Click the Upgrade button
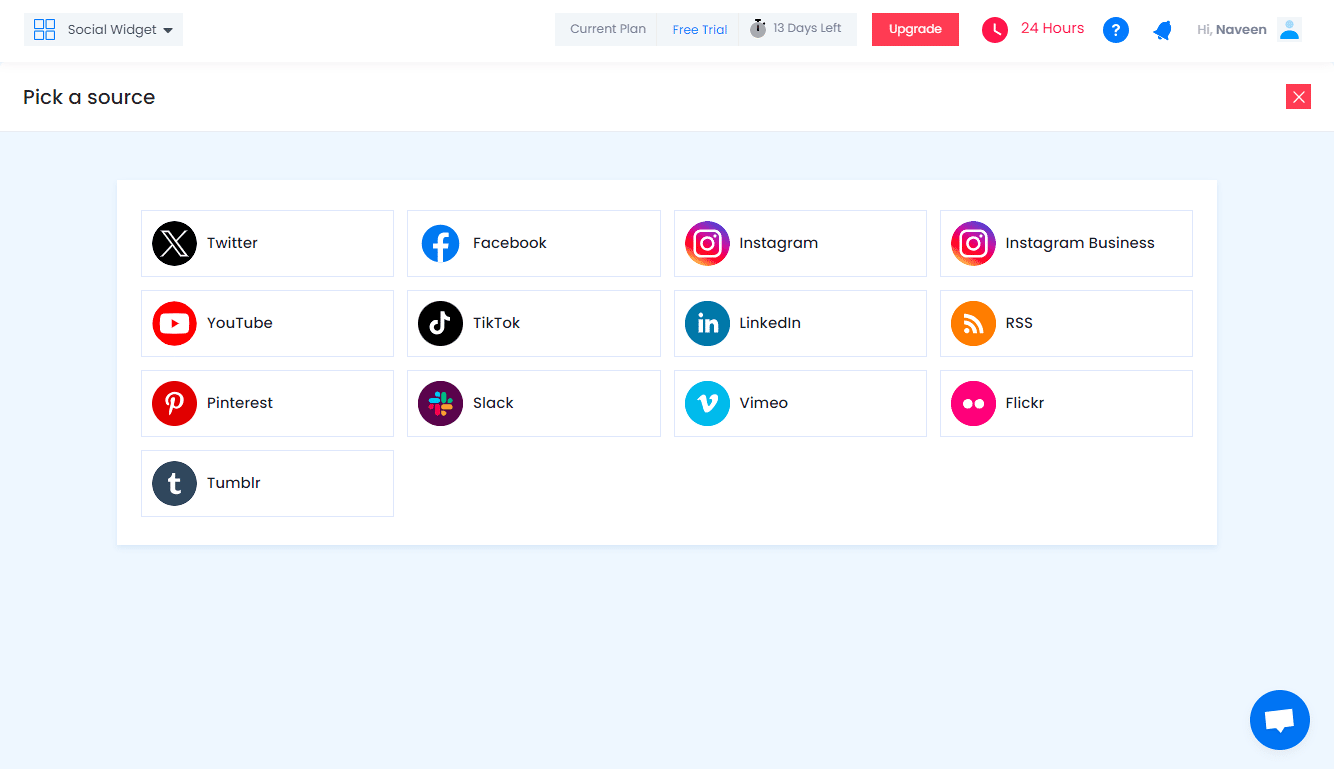1334x769 pixels. (x=915, y=29)
